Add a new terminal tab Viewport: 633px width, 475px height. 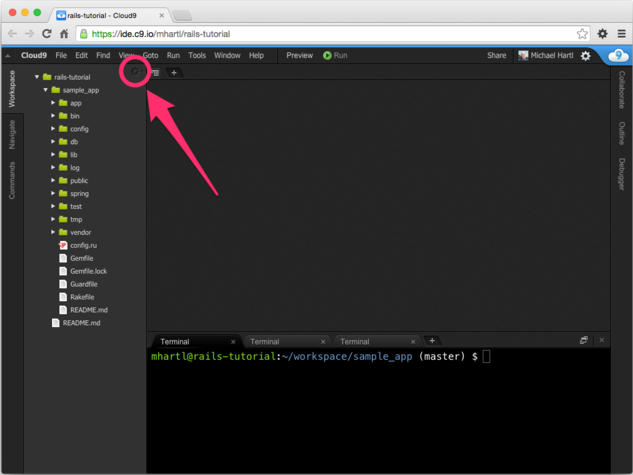[x=432, y=341]
